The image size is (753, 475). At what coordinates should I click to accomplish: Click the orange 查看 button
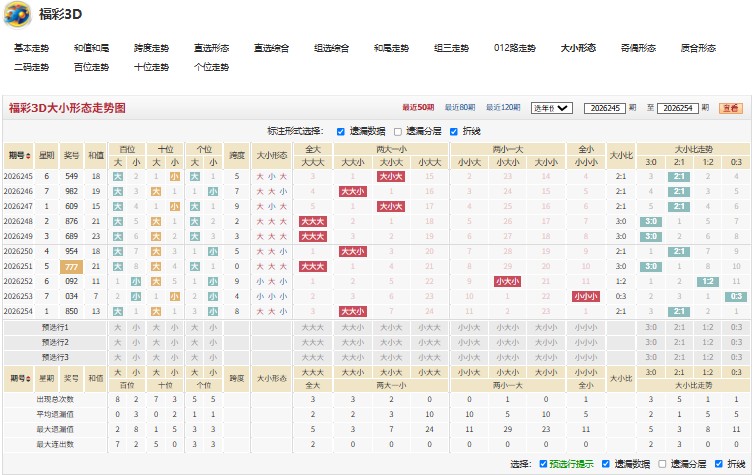point(730,108)
